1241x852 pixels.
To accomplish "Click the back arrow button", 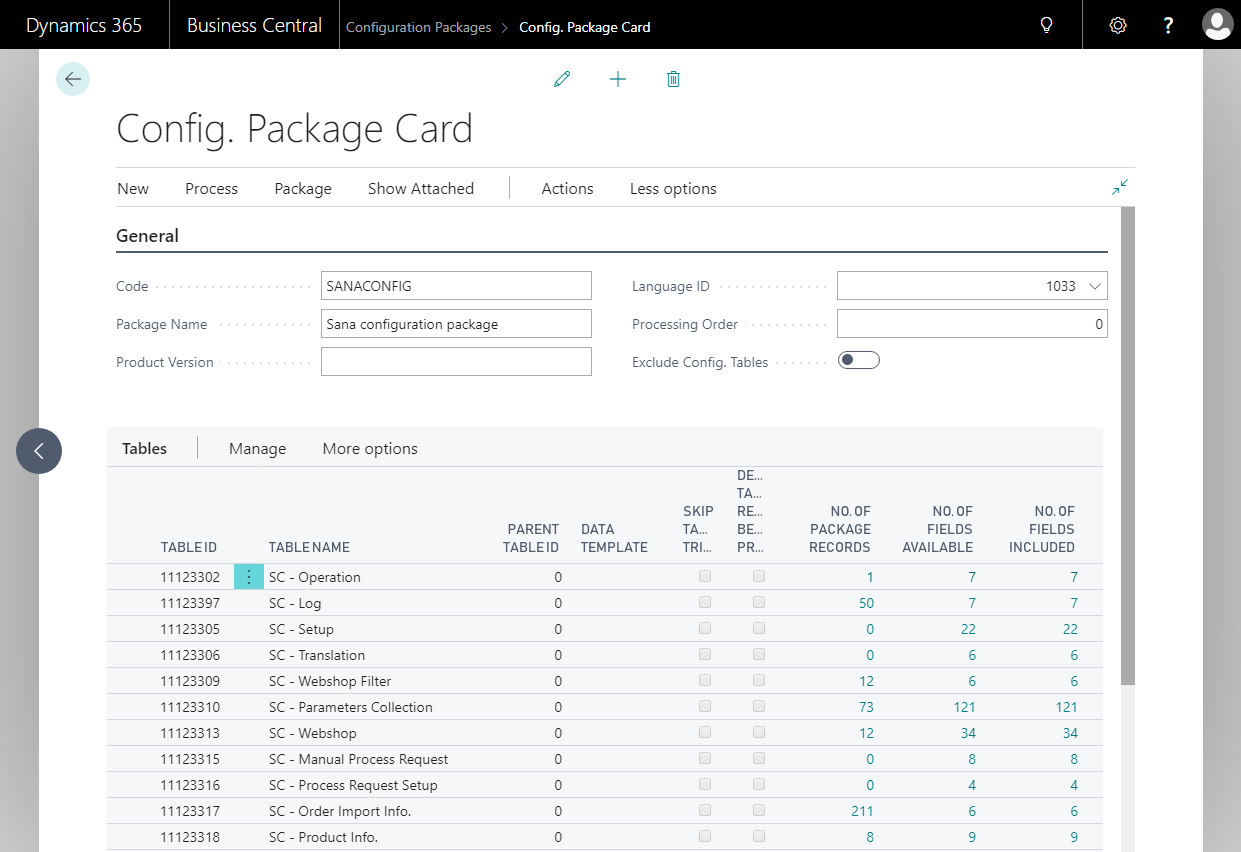I will [x=73, y=79].
